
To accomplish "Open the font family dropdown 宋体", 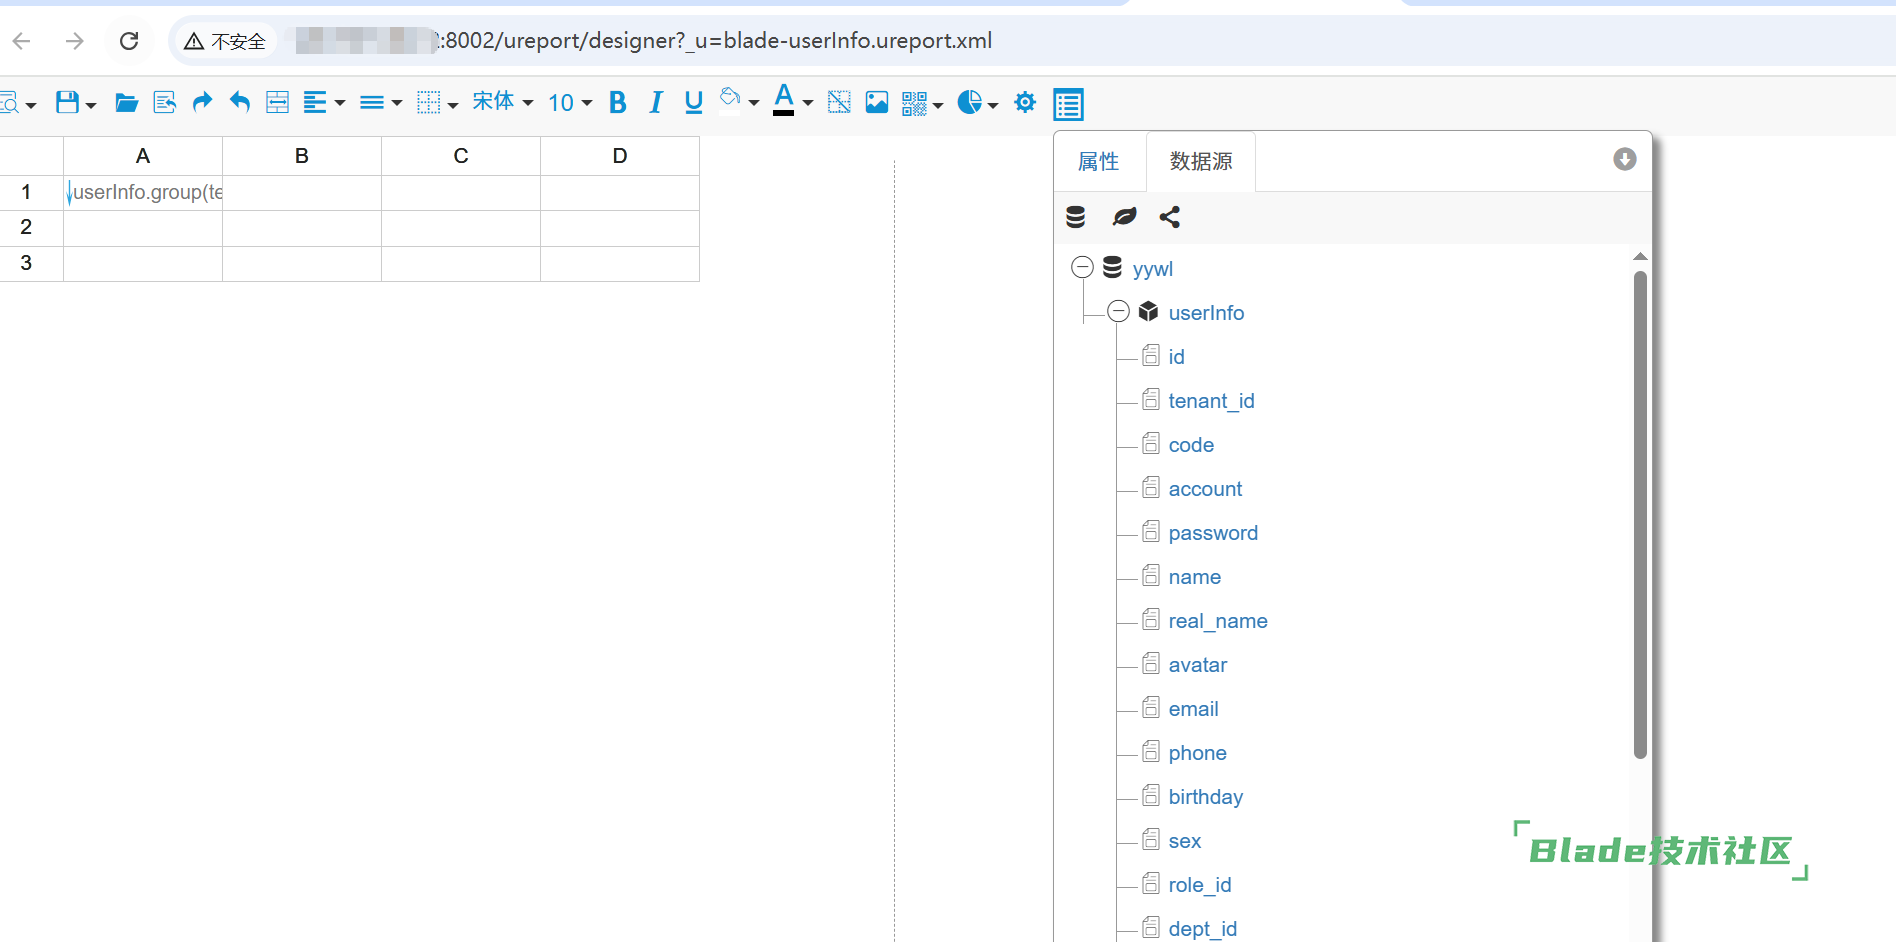I will click(x=502, y=102).
